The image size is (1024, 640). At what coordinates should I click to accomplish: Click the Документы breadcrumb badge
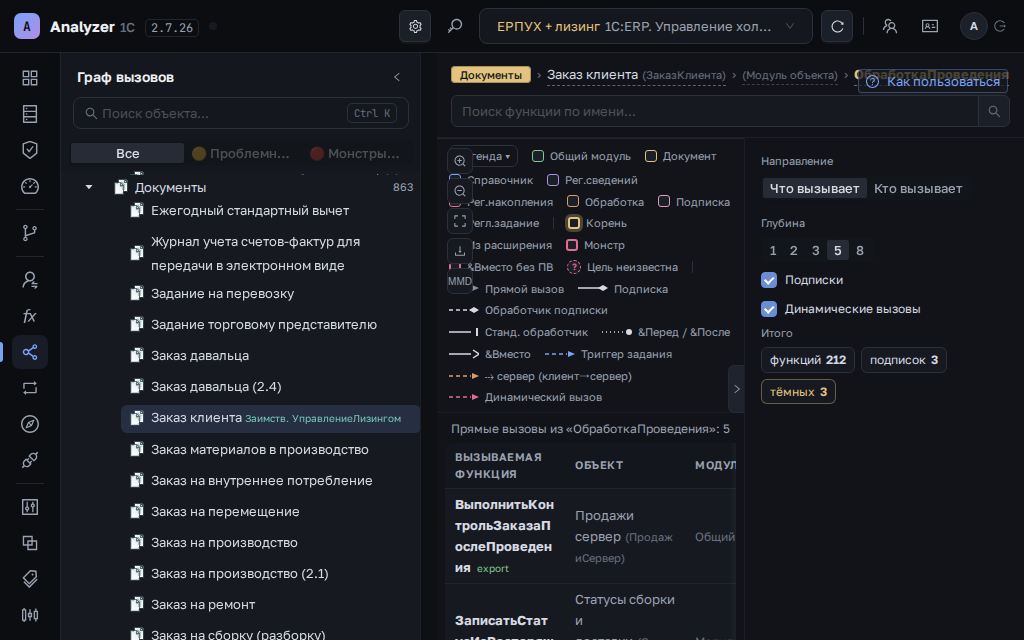point(490,75)
